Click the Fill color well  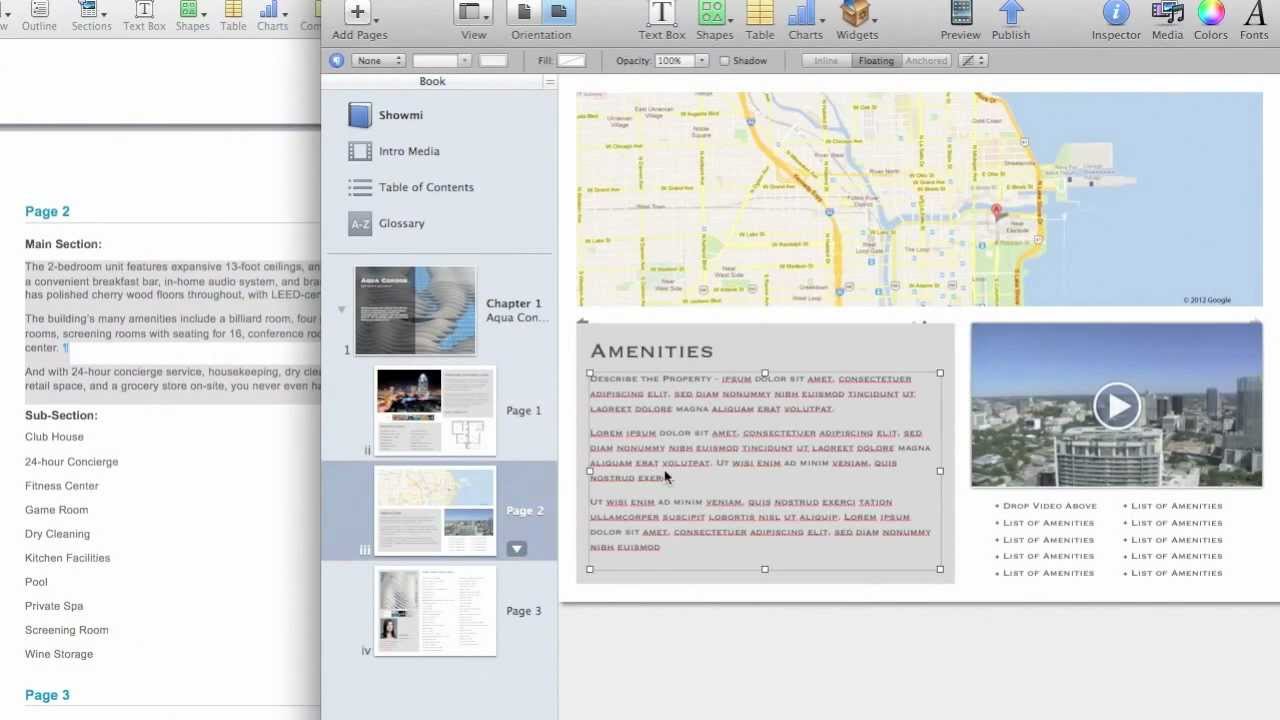tap(571, 61)
